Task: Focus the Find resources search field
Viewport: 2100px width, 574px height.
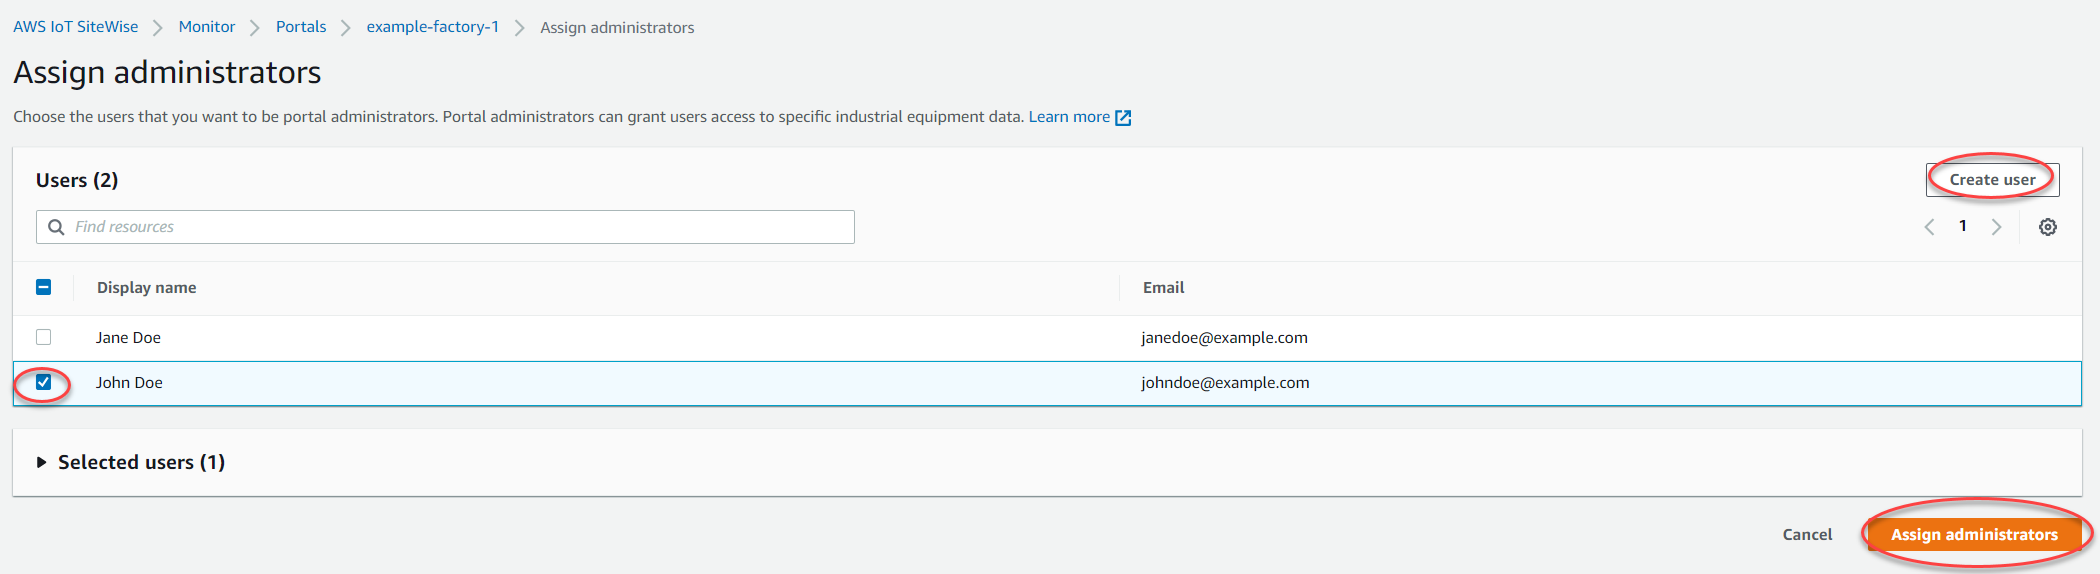Action: pos(460,227)
